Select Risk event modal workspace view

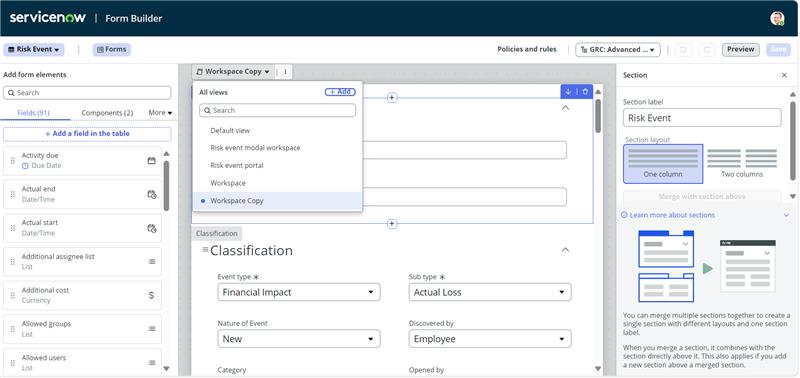point(278,148)
